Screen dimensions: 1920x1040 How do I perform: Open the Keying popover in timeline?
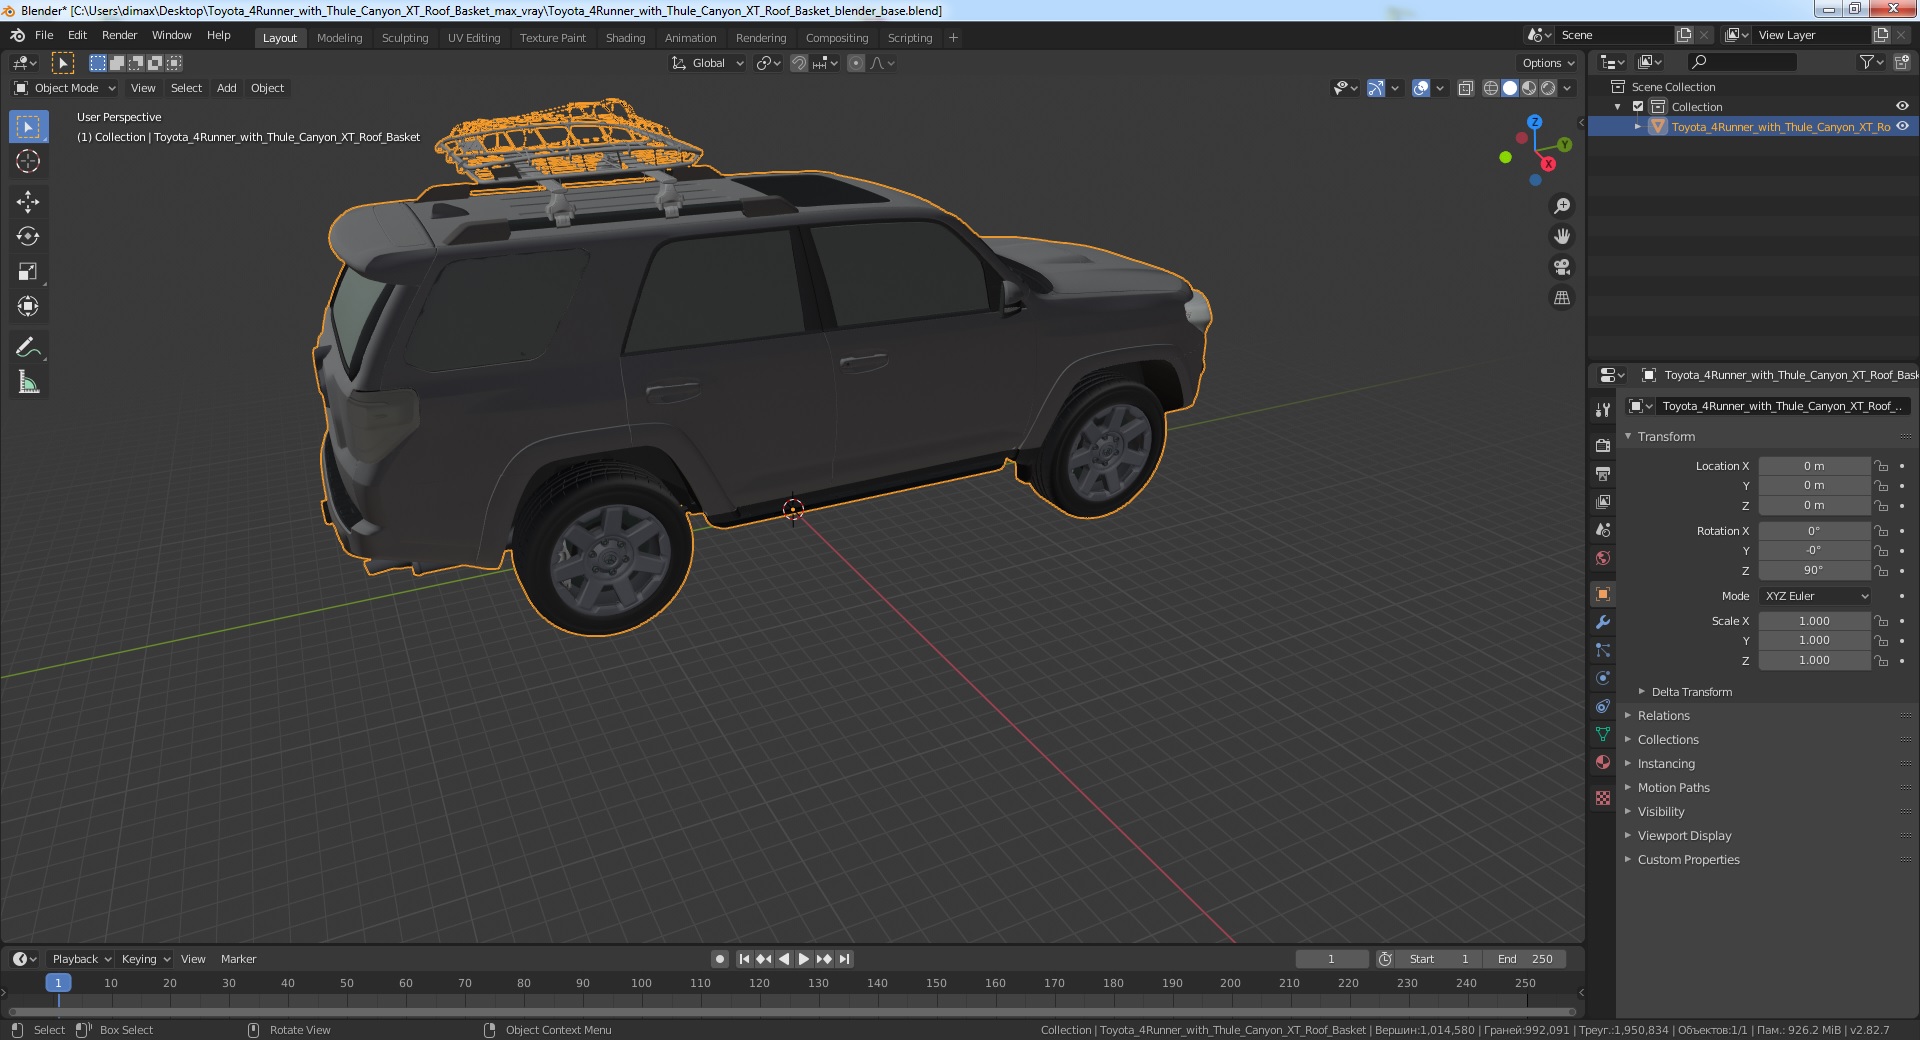pyautogui.click(x=145, y=959)
